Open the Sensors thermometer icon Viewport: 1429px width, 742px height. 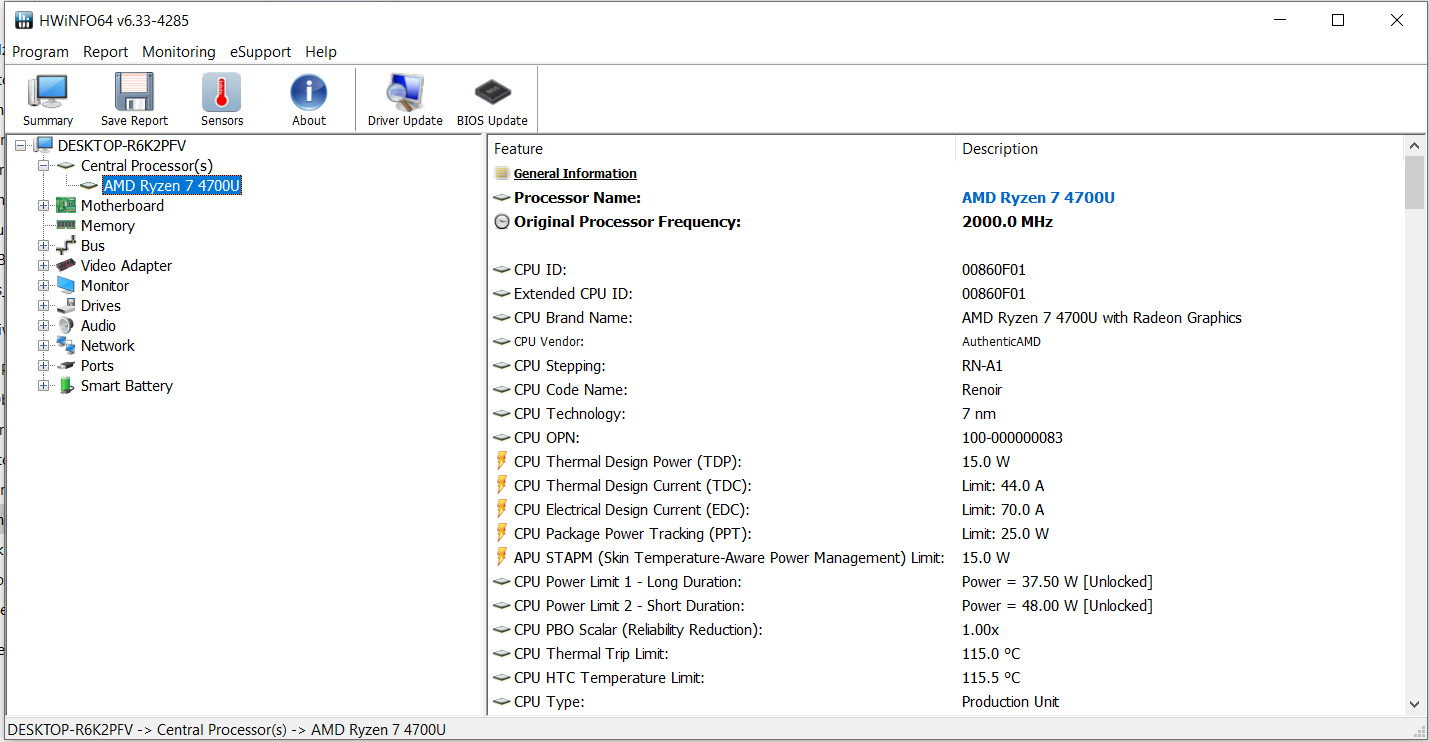[x=221, y=93]
